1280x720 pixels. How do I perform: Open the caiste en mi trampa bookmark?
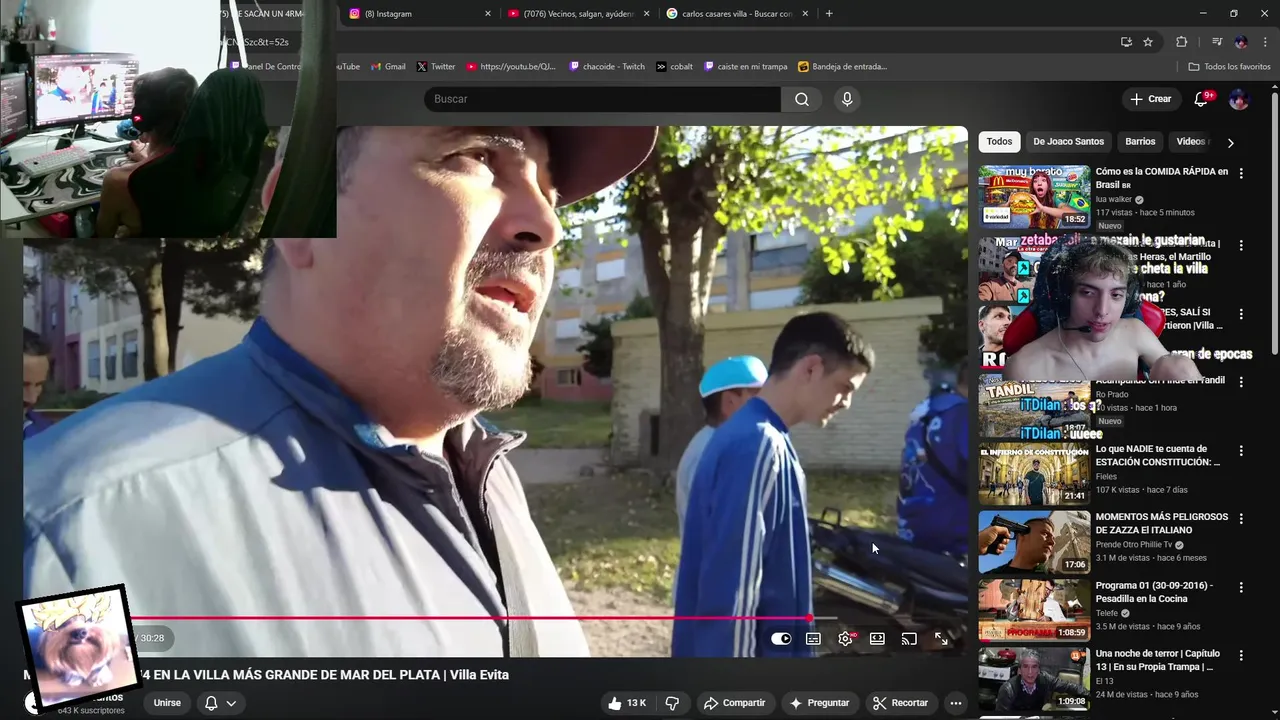coord(745,67)
